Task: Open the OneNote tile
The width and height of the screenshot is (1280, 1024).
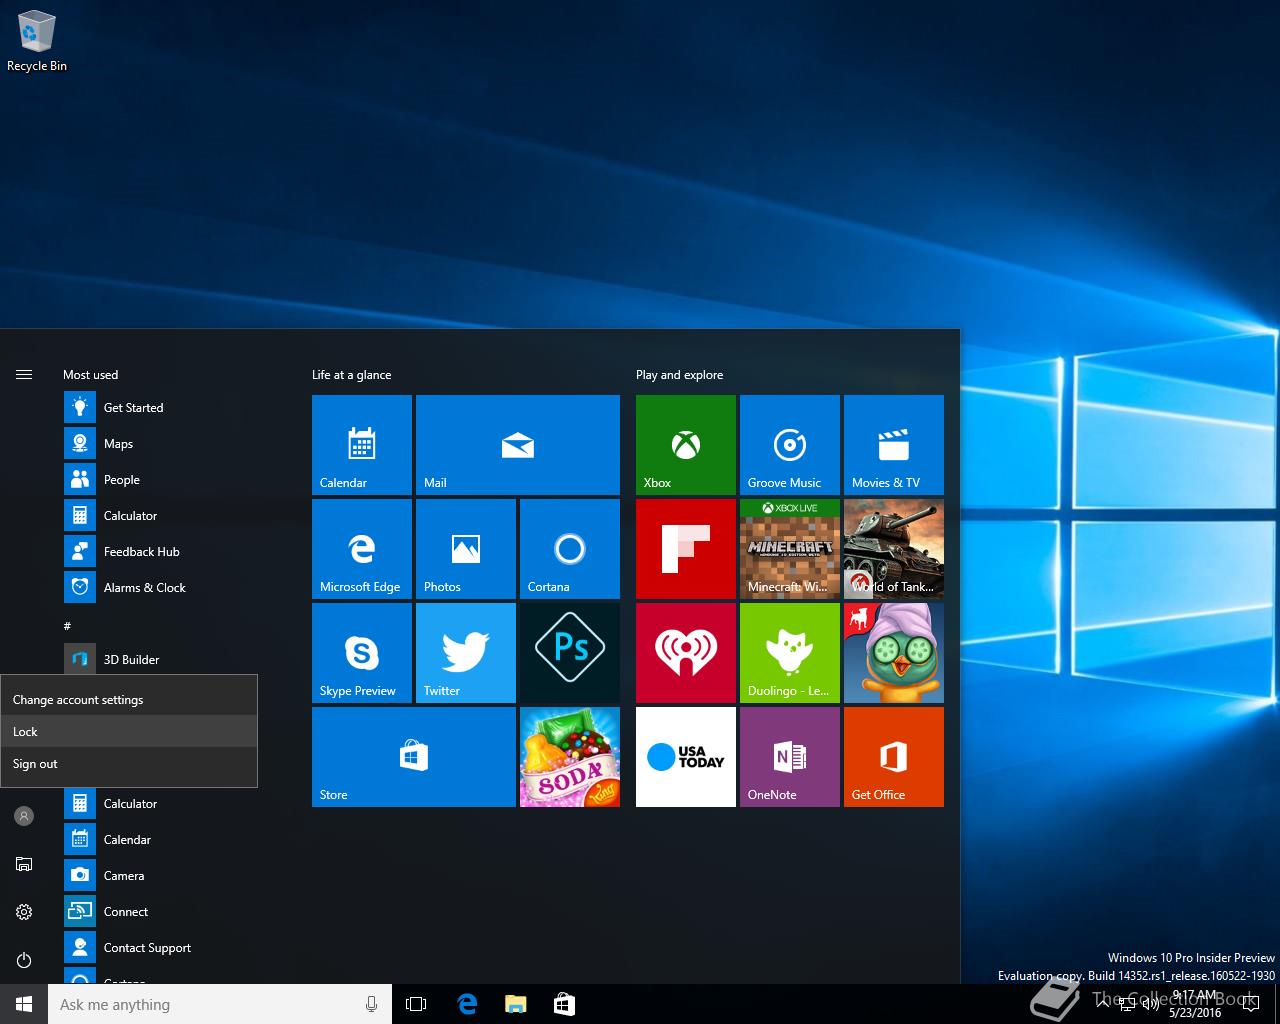Action: (790, 757)
